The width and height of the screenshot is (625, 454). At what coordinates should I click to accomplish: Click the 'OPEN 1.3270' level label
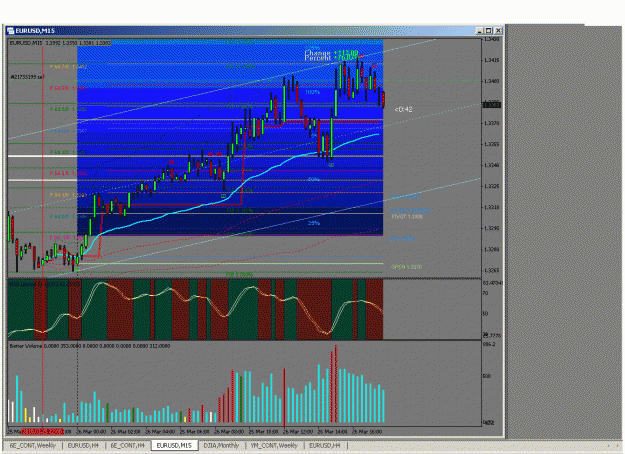pos(406,267)
